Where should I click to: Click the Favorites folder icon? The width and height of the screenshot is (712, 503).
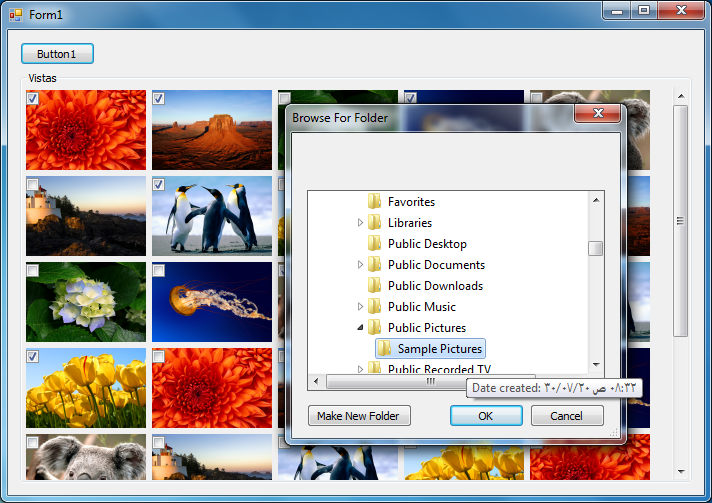point(375,202)
